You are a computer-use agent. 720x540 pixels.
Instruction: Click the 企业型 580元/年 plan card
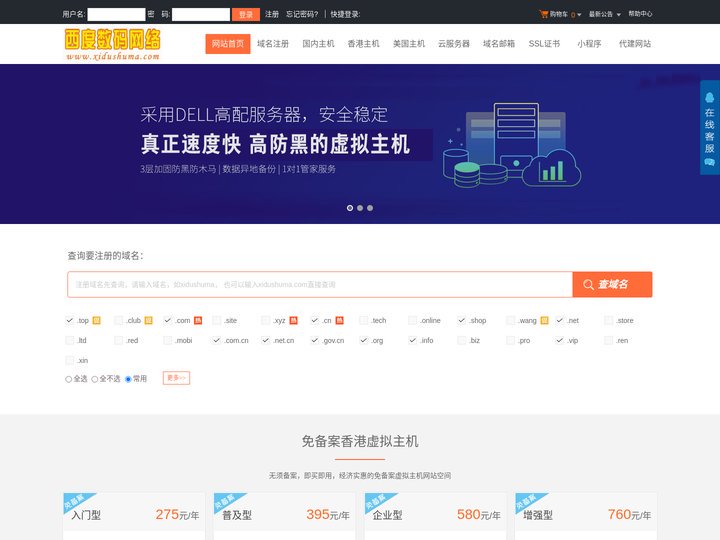click(x=435, y=516)
